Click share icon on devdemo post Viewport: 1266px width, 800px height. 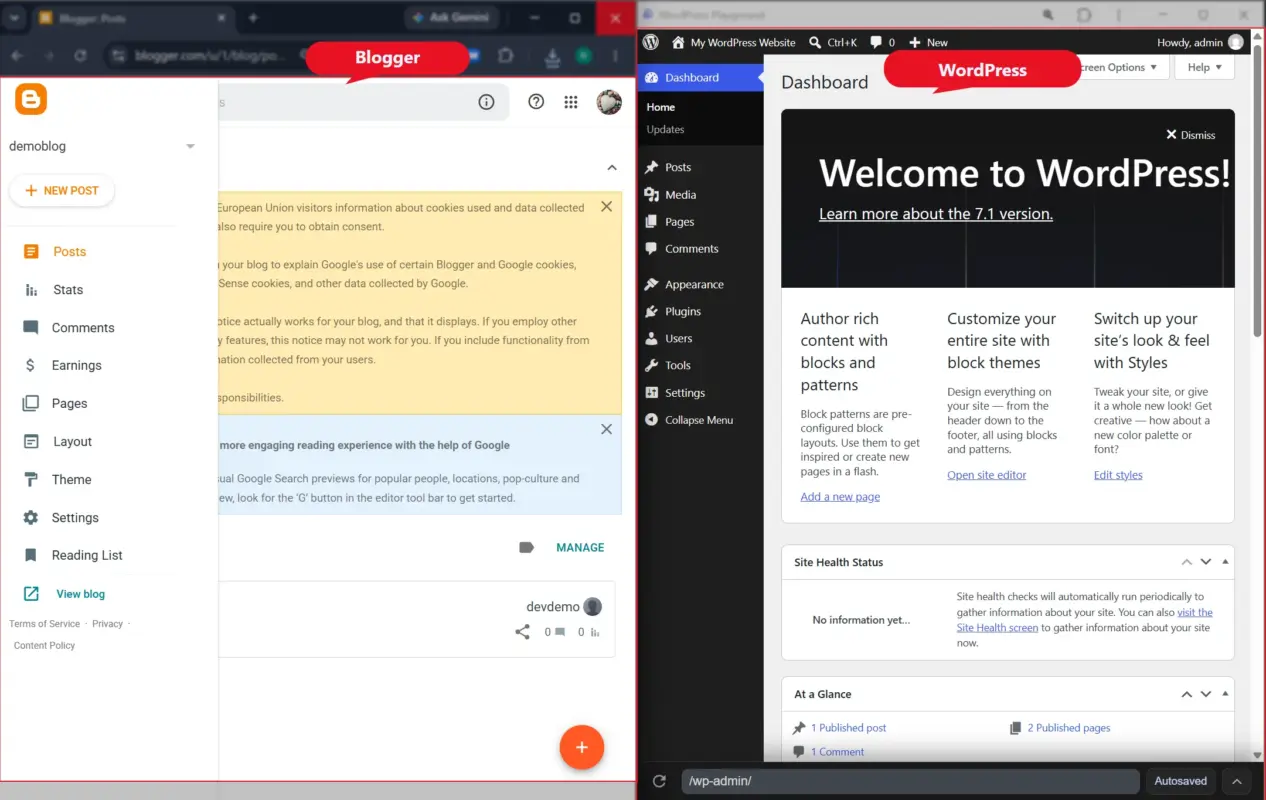(522, 632)
